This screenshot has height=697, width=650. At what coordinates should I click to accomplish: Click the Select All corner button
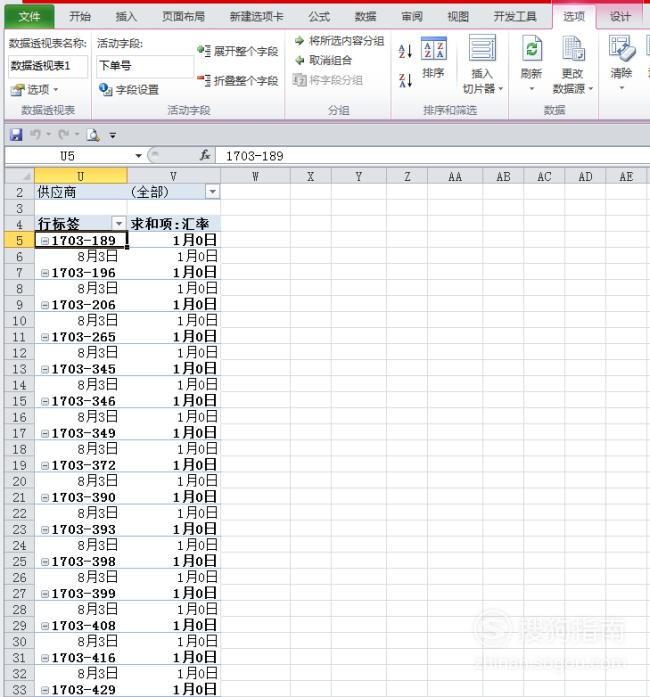pyautogui.click(x=19, y=176)
